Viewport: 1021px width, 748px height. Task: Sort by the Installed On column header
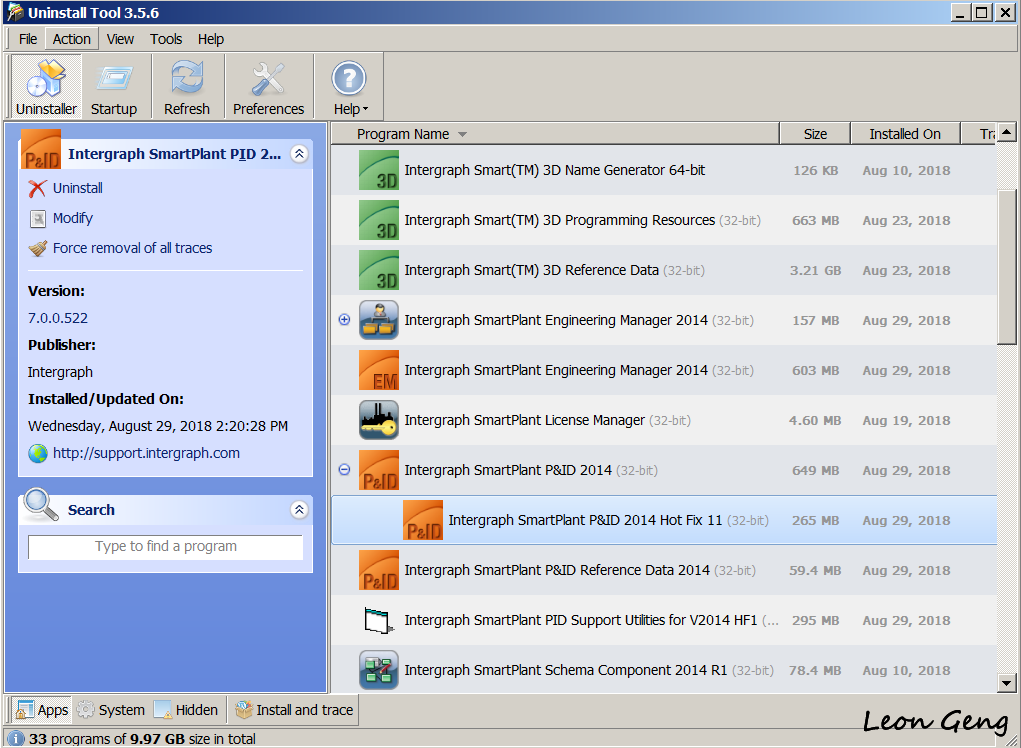click(905, 134)
